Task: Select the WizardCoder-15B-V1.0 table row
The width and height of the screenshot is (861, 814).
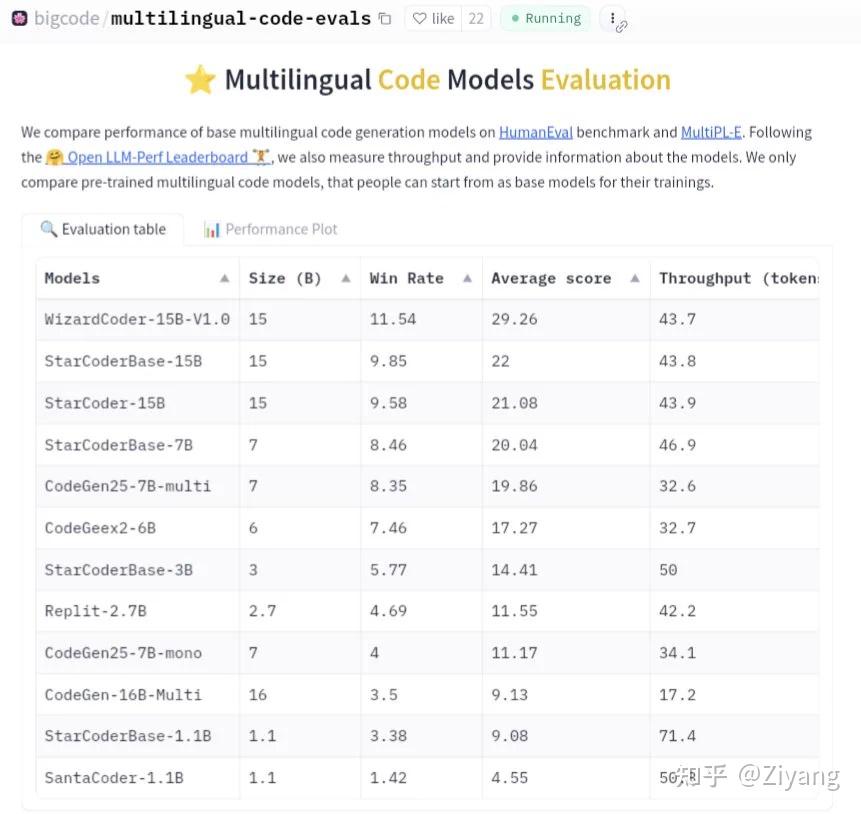Action: (137, 320)
